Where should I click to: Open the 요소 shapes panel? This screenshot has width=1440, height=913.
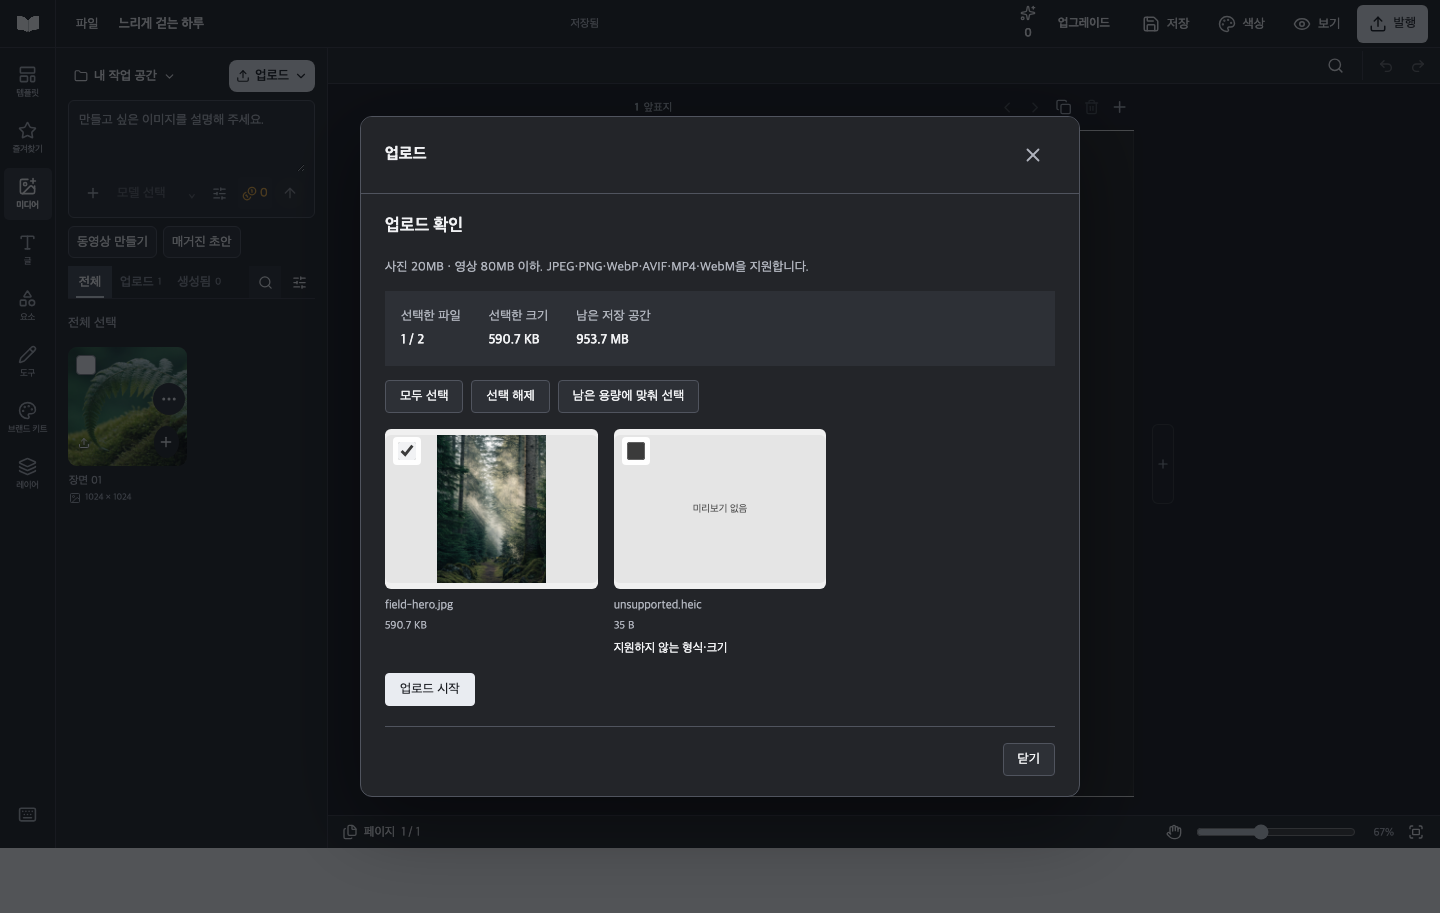(27, 305)
